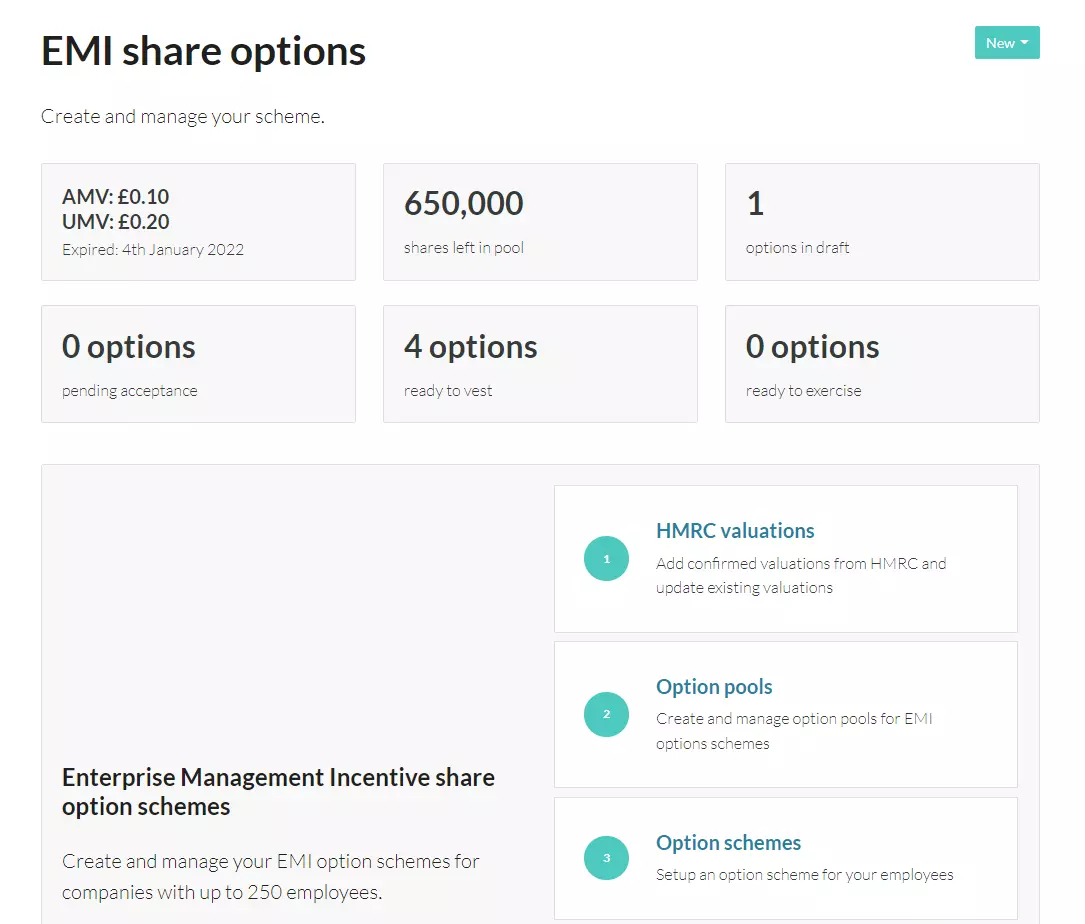Viewport: 1085px width, 924px height.
Task: Select the 650,000 shares left in pool card
Action: 540,222
